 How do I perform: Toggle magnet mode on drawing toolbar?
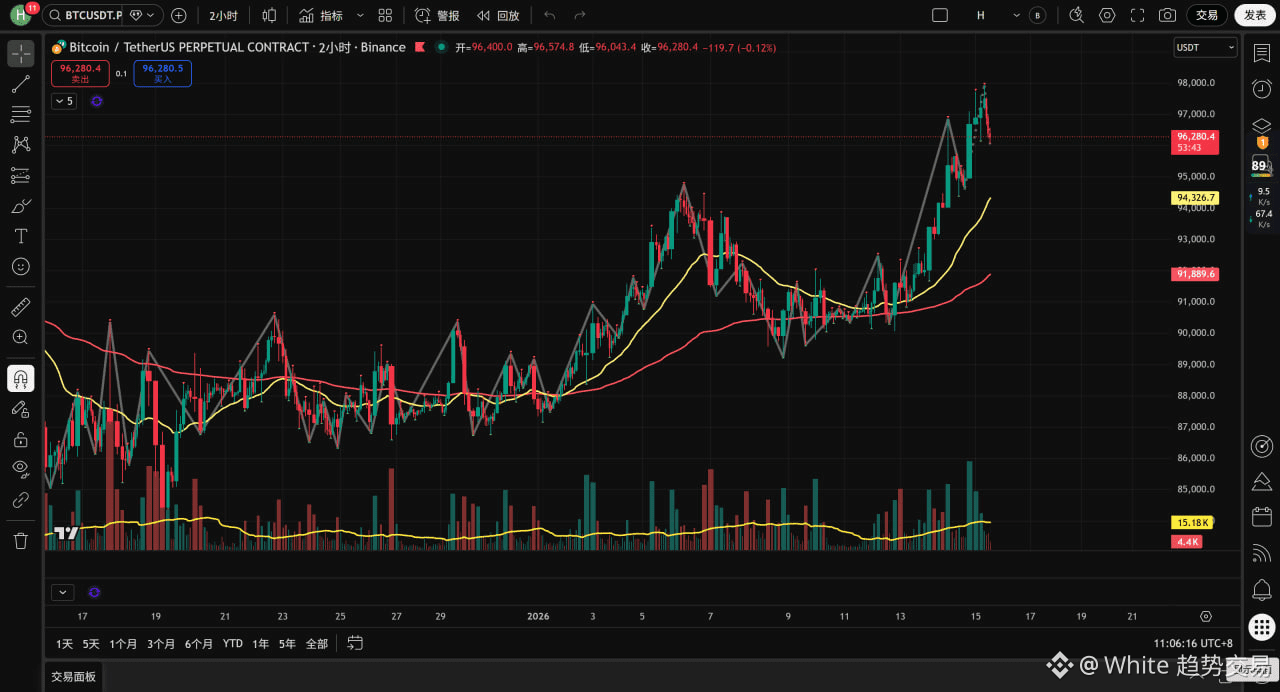[21, 378]
